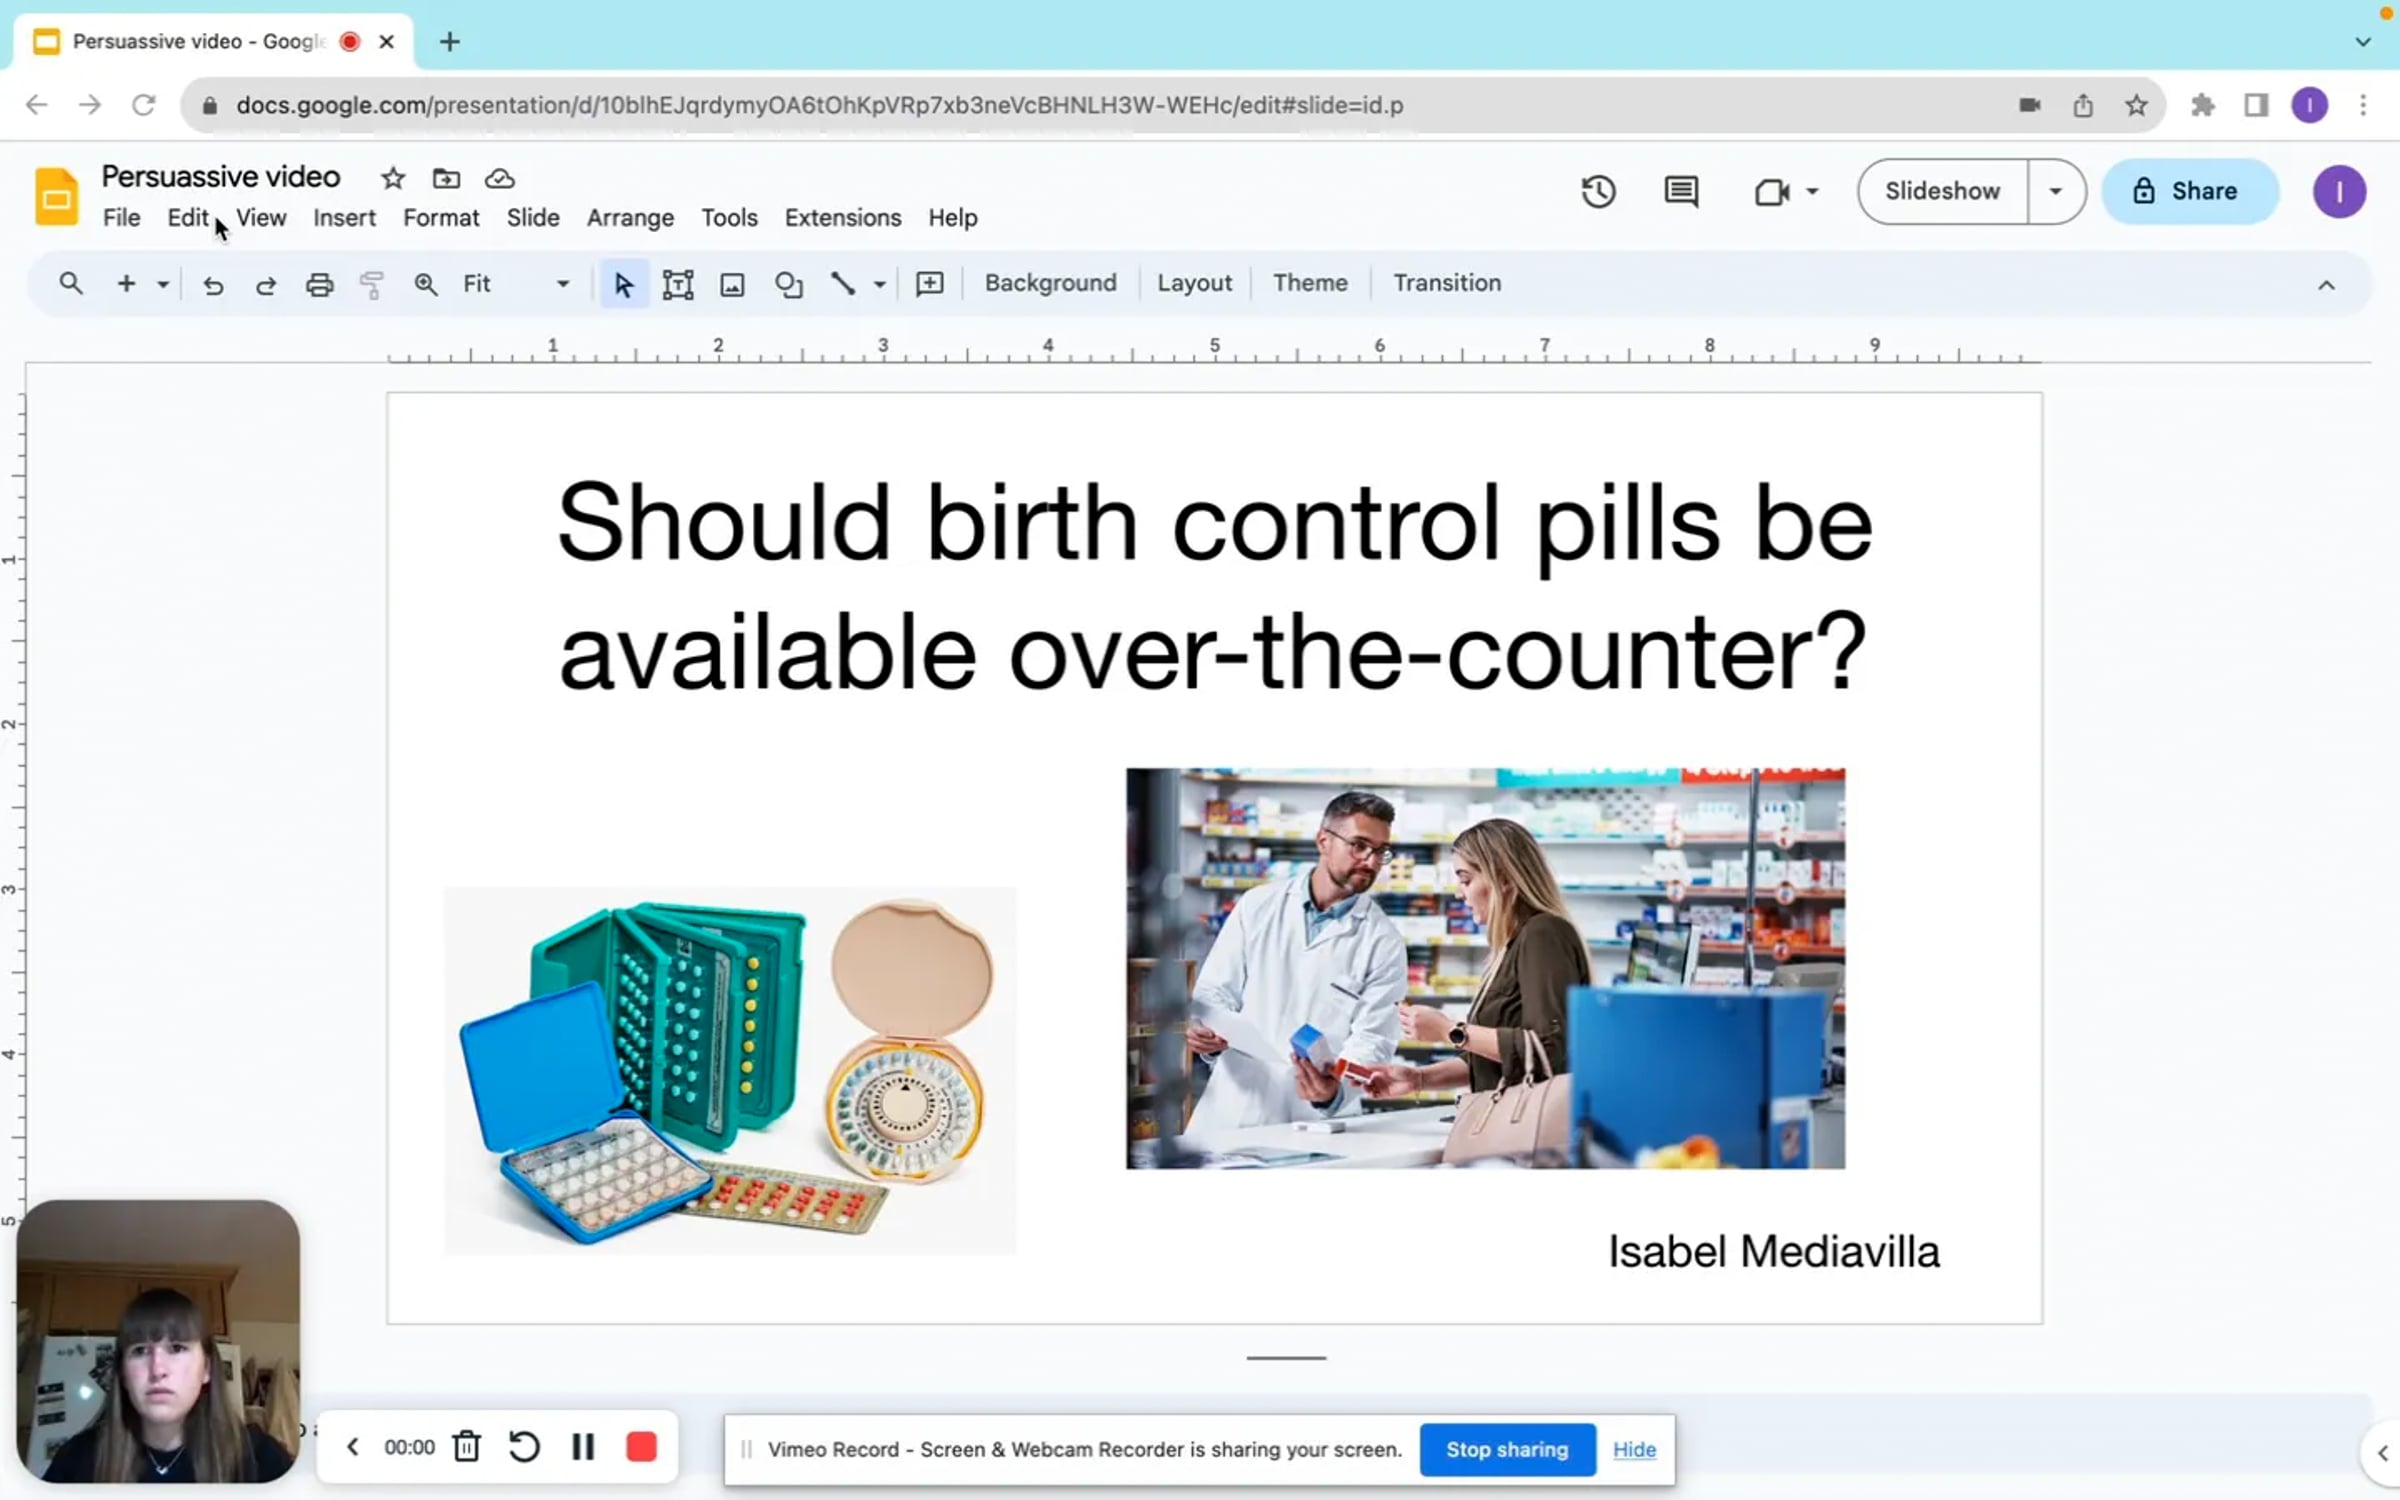Open version history clock icon
This screenshot has width=2400, height=1500.
pos(1598,191)
